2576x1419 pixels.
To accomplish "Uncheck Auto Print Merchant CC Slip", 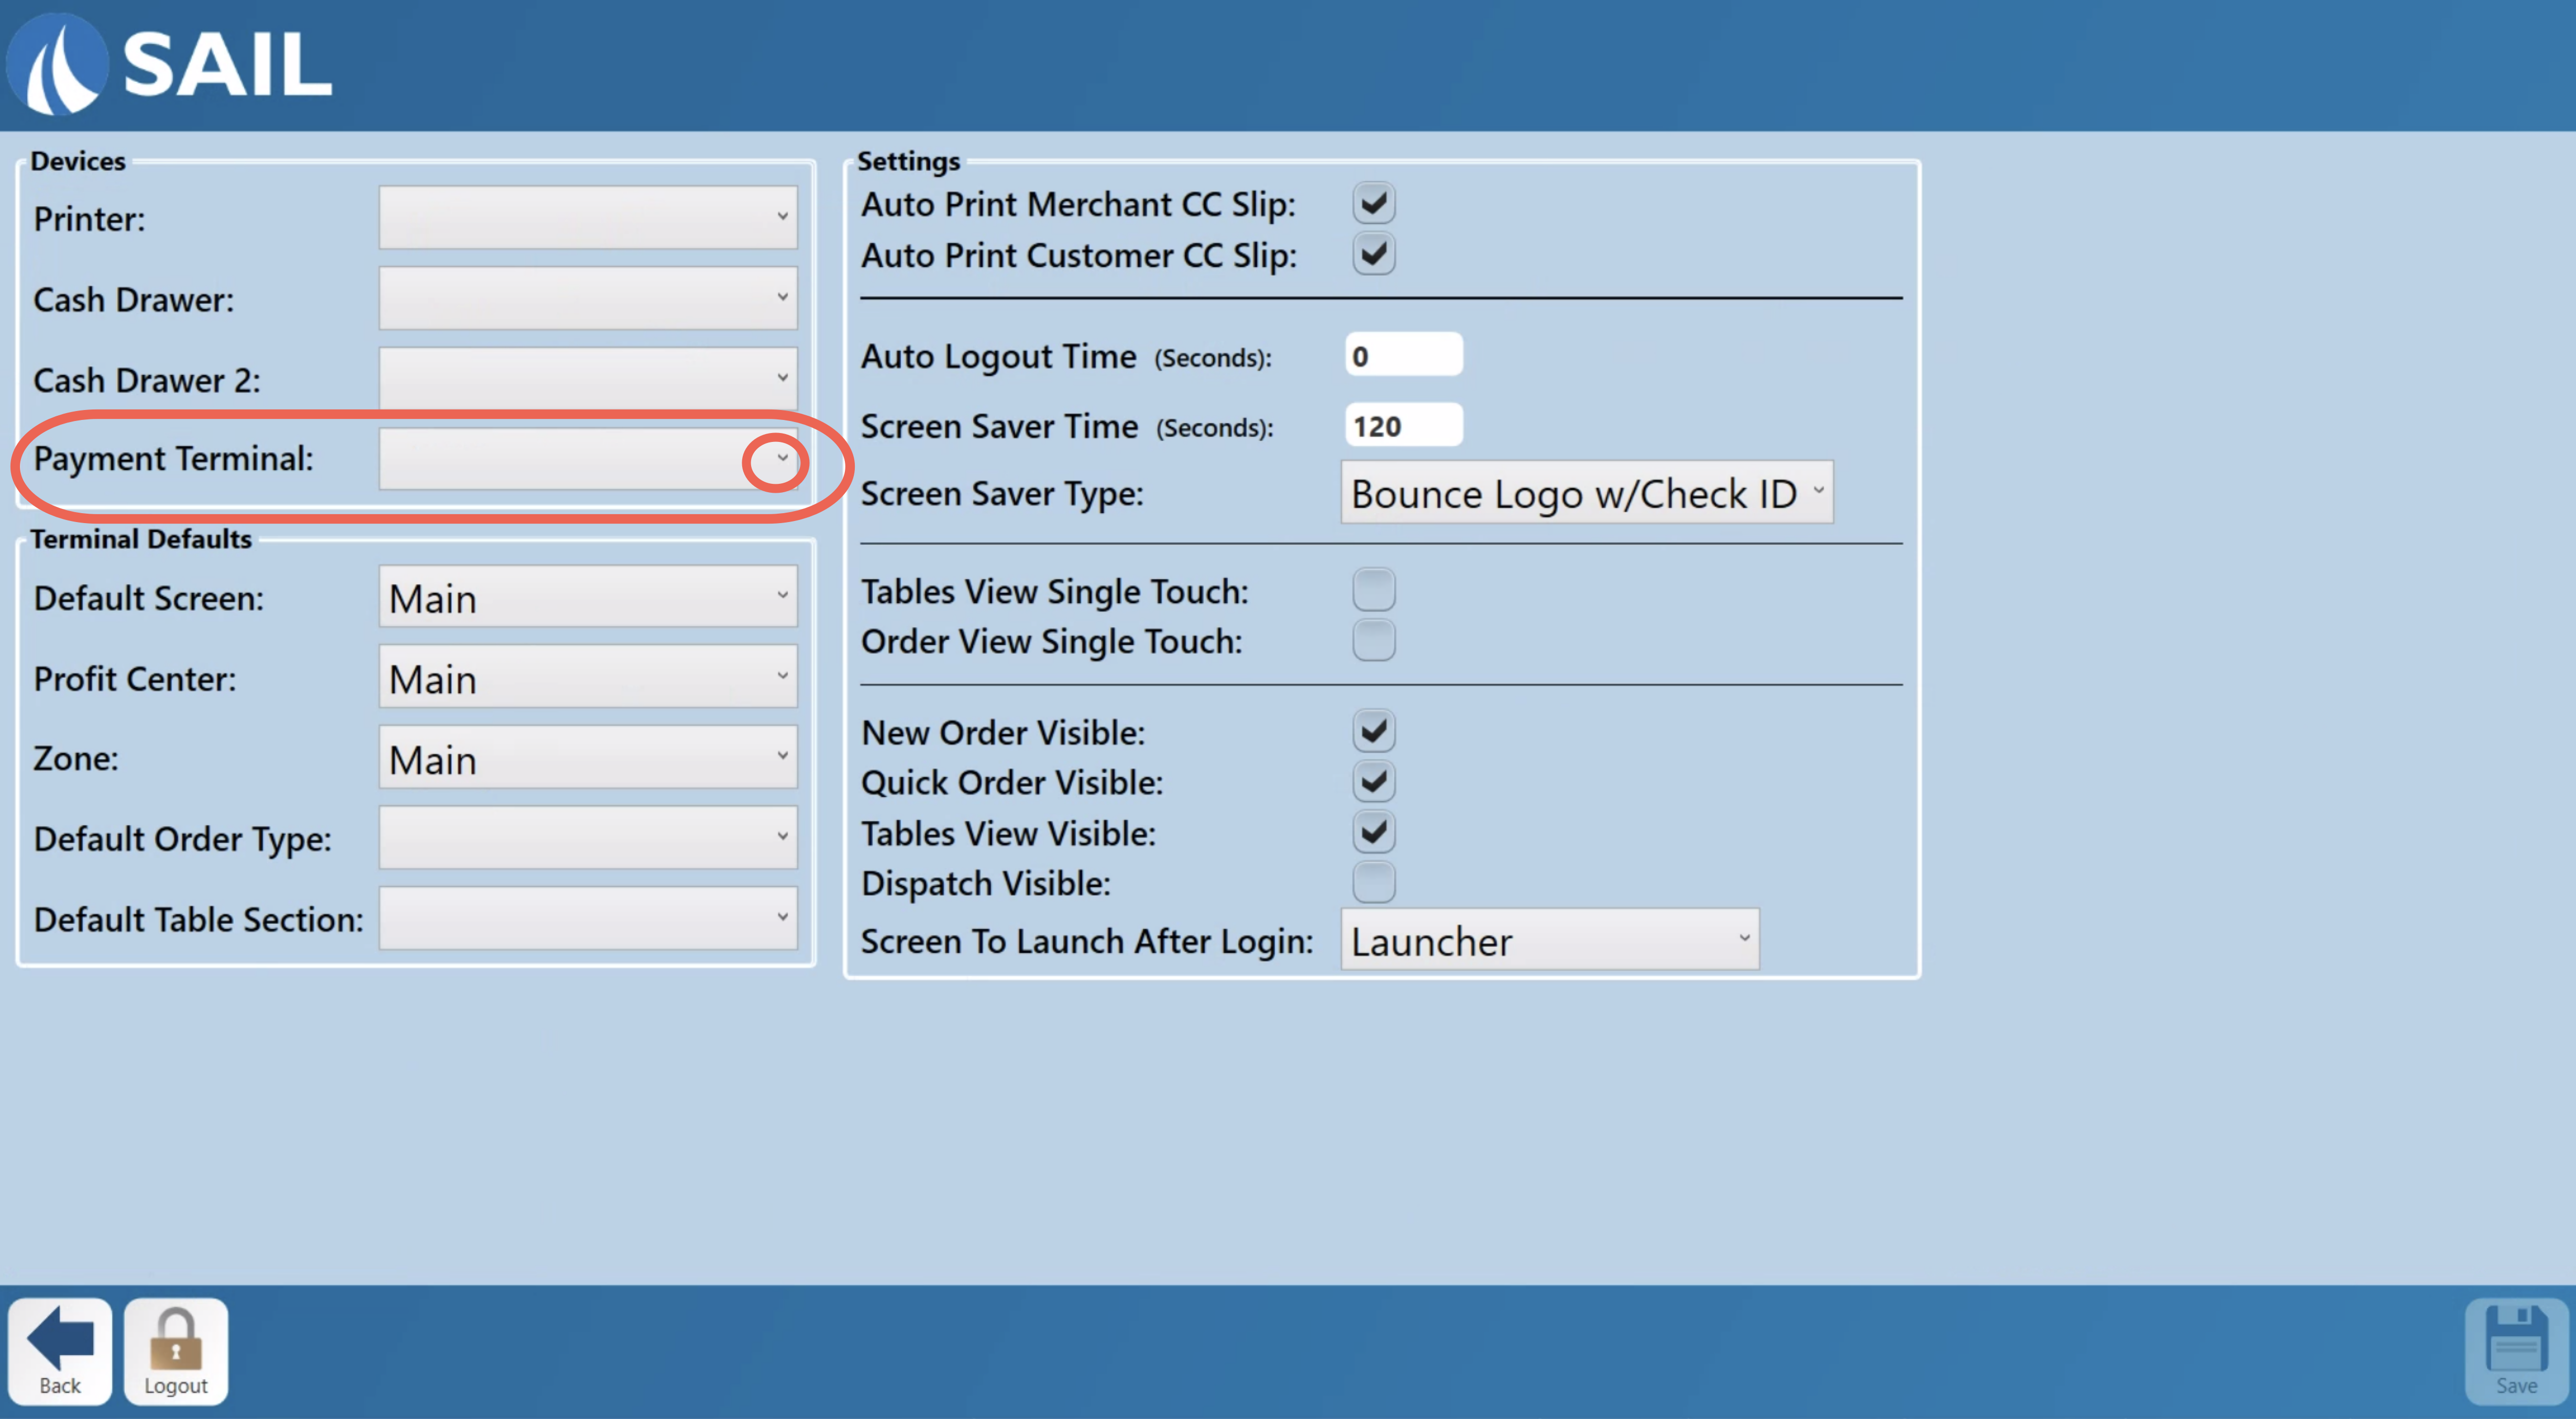I will [x=1374, y=203].
